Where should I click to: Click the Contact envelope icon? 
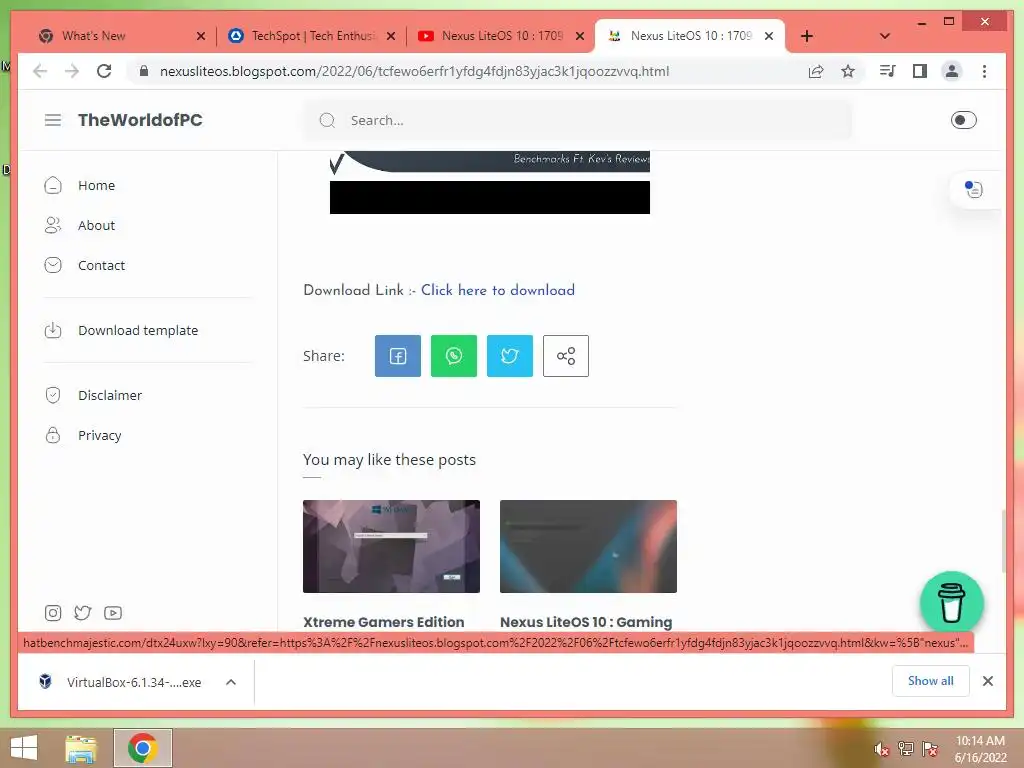(53, 265)
